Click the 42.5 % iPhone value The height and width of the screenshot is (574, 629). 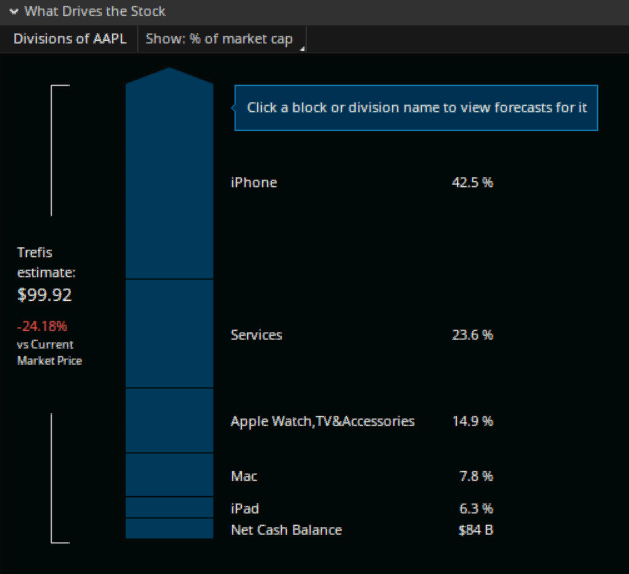pyautogui.click(x=473, y=183)
